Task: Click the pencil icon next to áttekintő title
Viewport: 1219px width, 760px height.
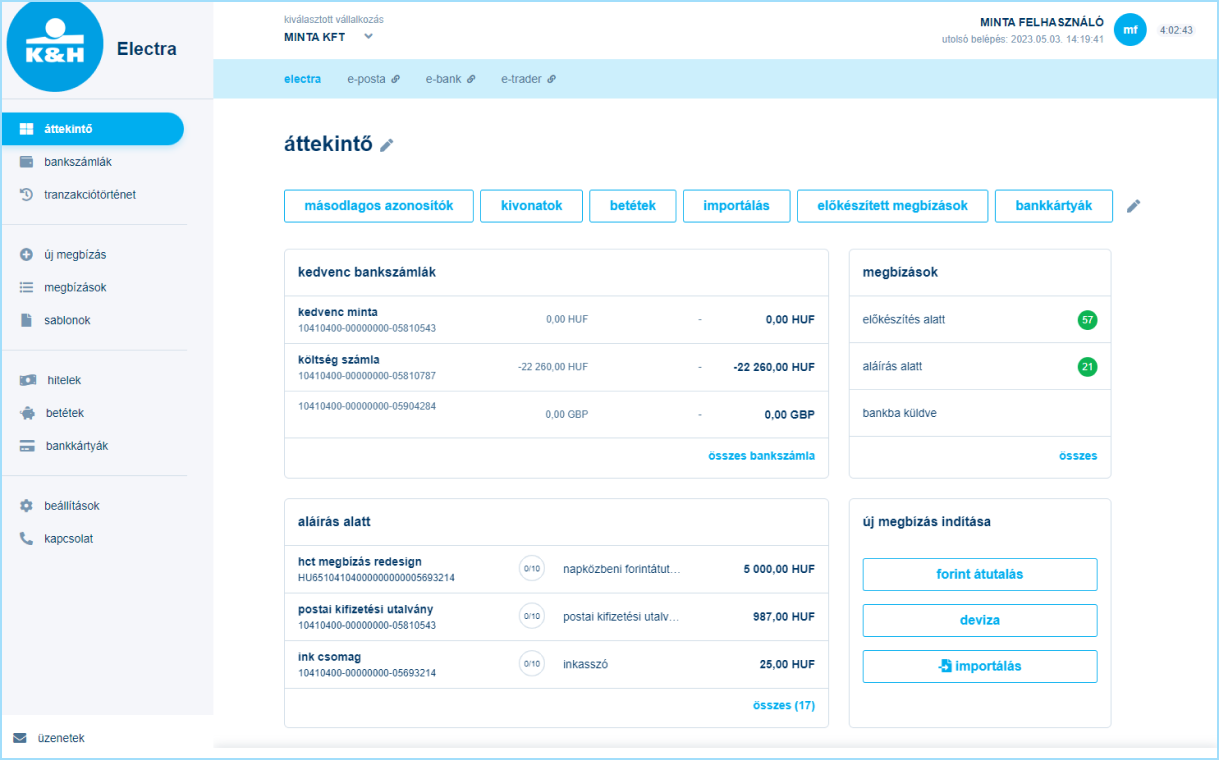Action: [x=387, y=145]
